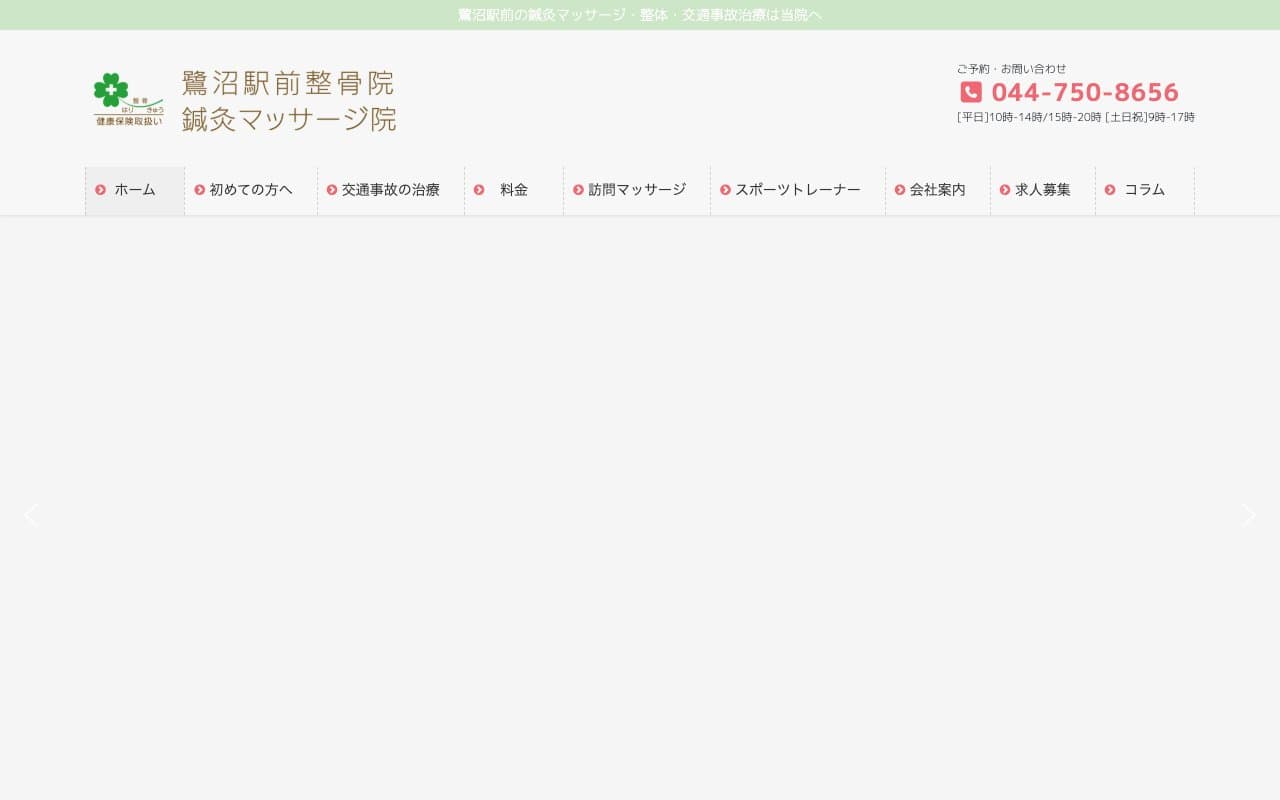
Task: Go back using the left slider chevron
Action: 31,515
